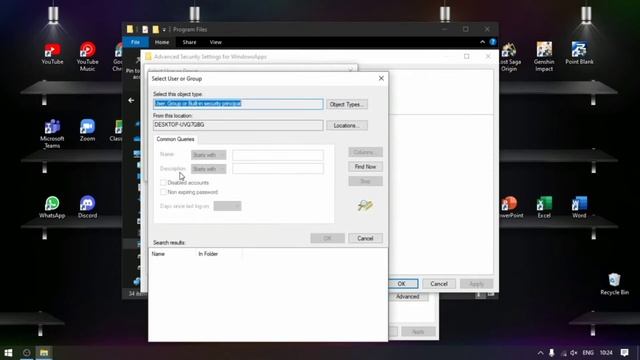This screenshot has width=640, height=360.
Task: Click Cancel in Select User dialog
Action: [365, 238]
